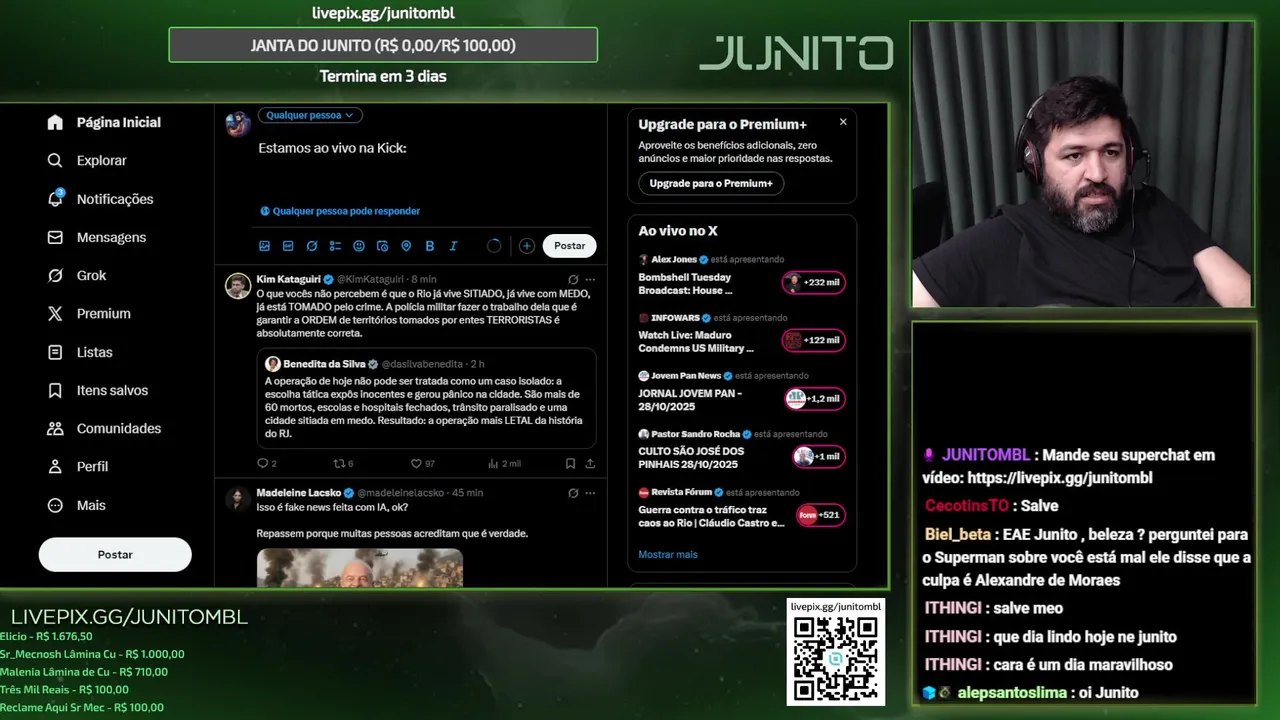1280x720 pixels.
Task: Open Notificações in sidebar
Action: (x=100, y=199)
